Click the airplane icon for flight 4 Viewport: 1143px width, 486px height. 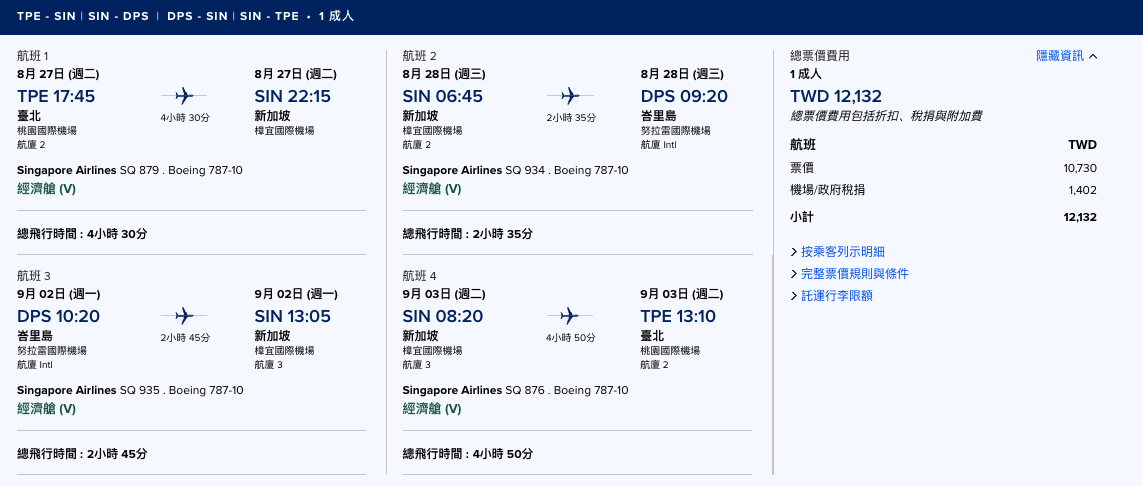click(570, 315)
